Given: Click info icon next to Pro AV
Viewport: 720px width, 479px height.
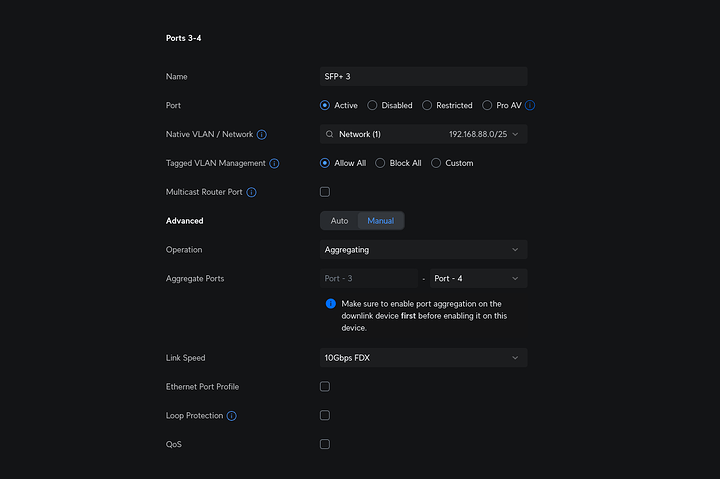Looking at the screenshot, I should point(530,105).
